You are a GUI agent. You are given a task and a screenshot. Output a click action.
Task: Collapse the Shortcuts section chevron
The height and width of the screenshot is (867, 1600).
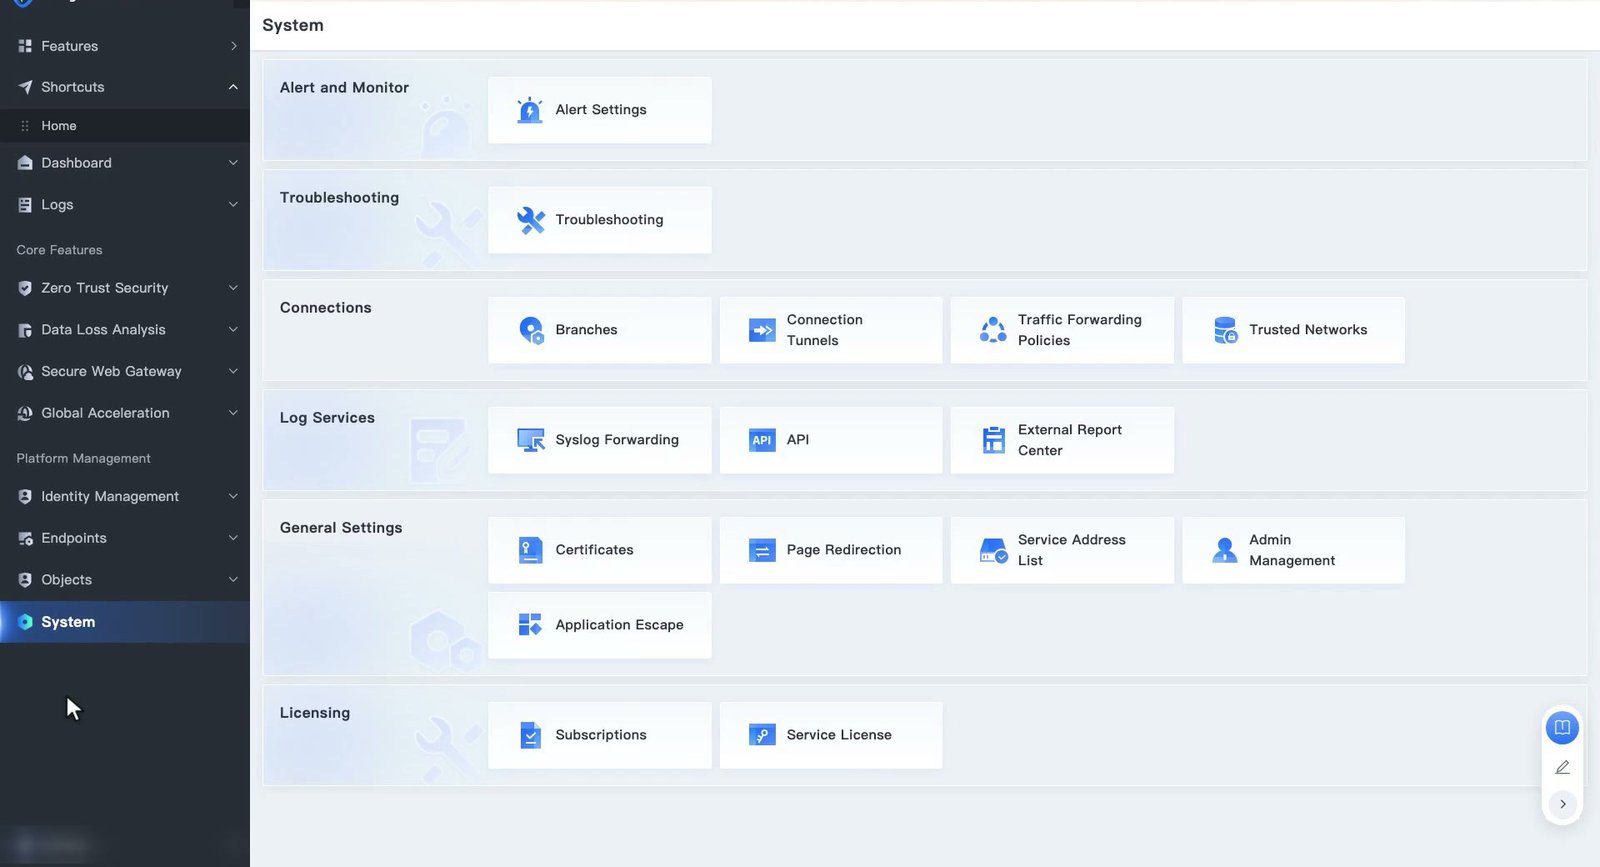point(233,87)
